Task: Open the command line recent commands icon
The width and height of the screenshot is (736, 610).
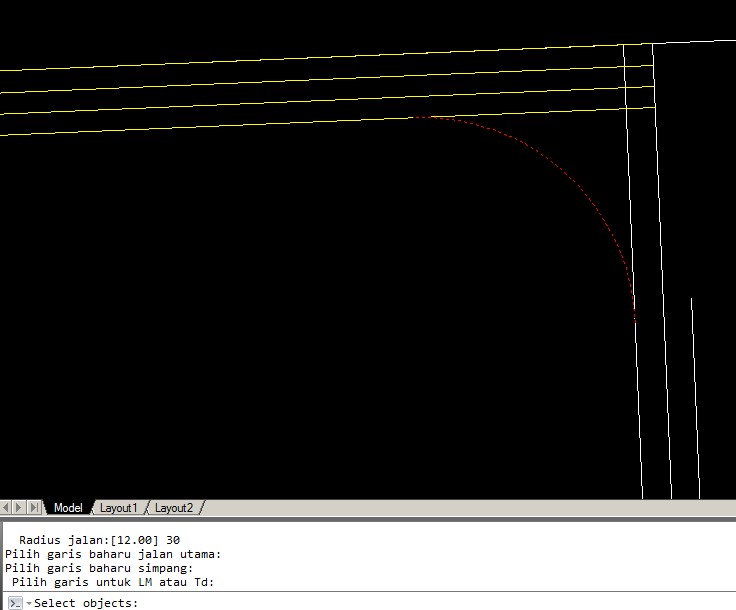Action: [15, 603]
